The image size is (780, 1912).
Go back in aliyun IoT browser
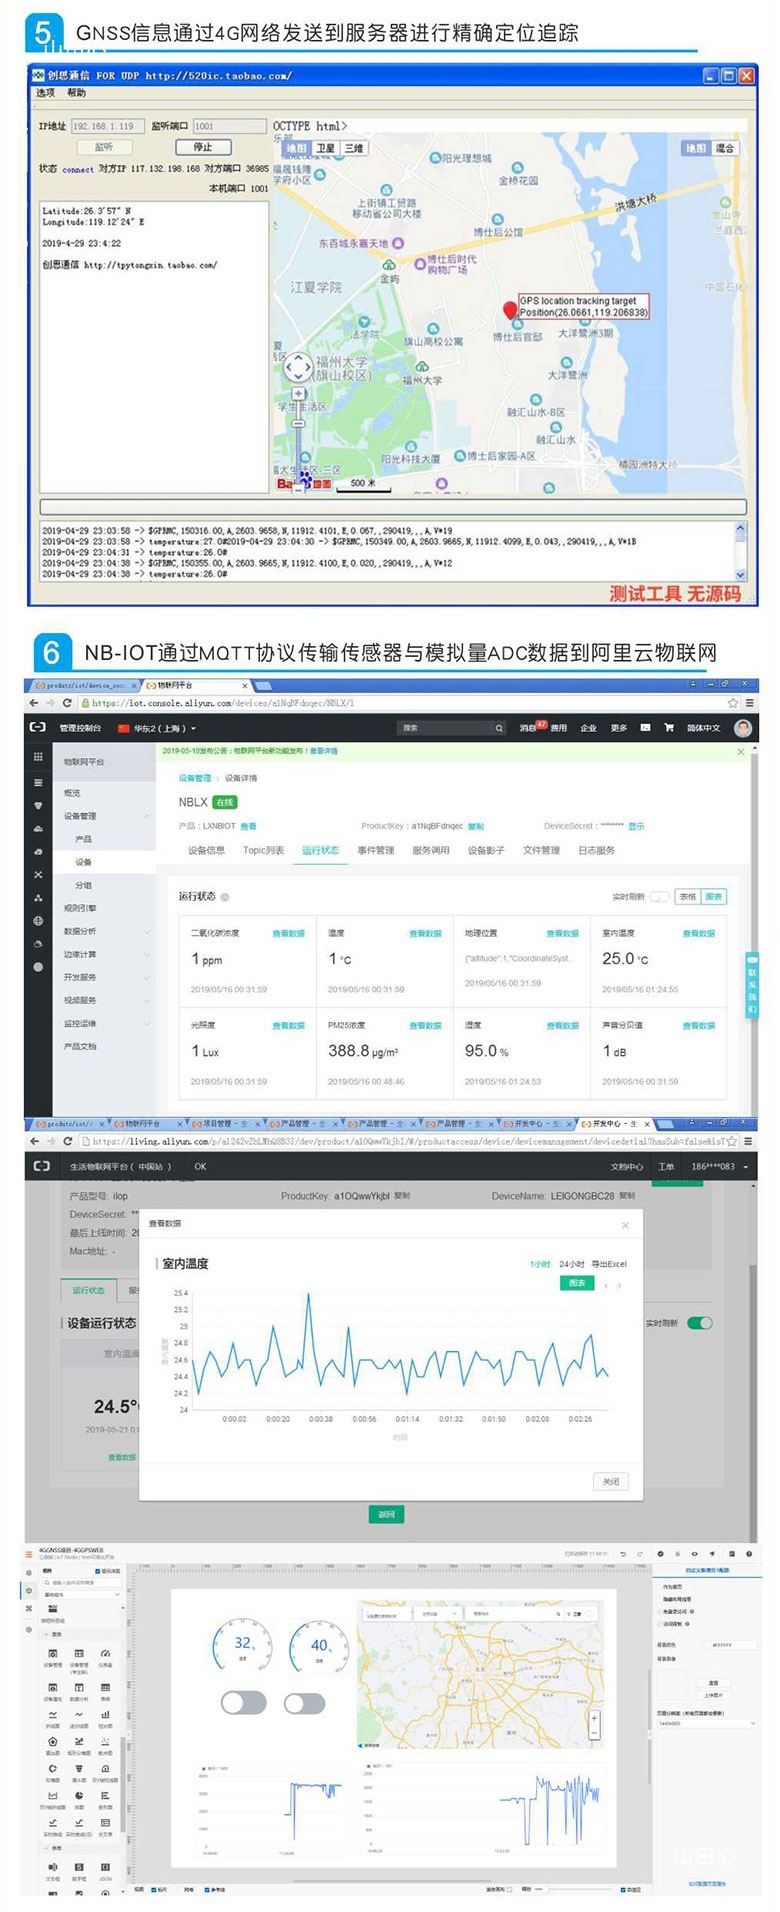pos(35,703)
